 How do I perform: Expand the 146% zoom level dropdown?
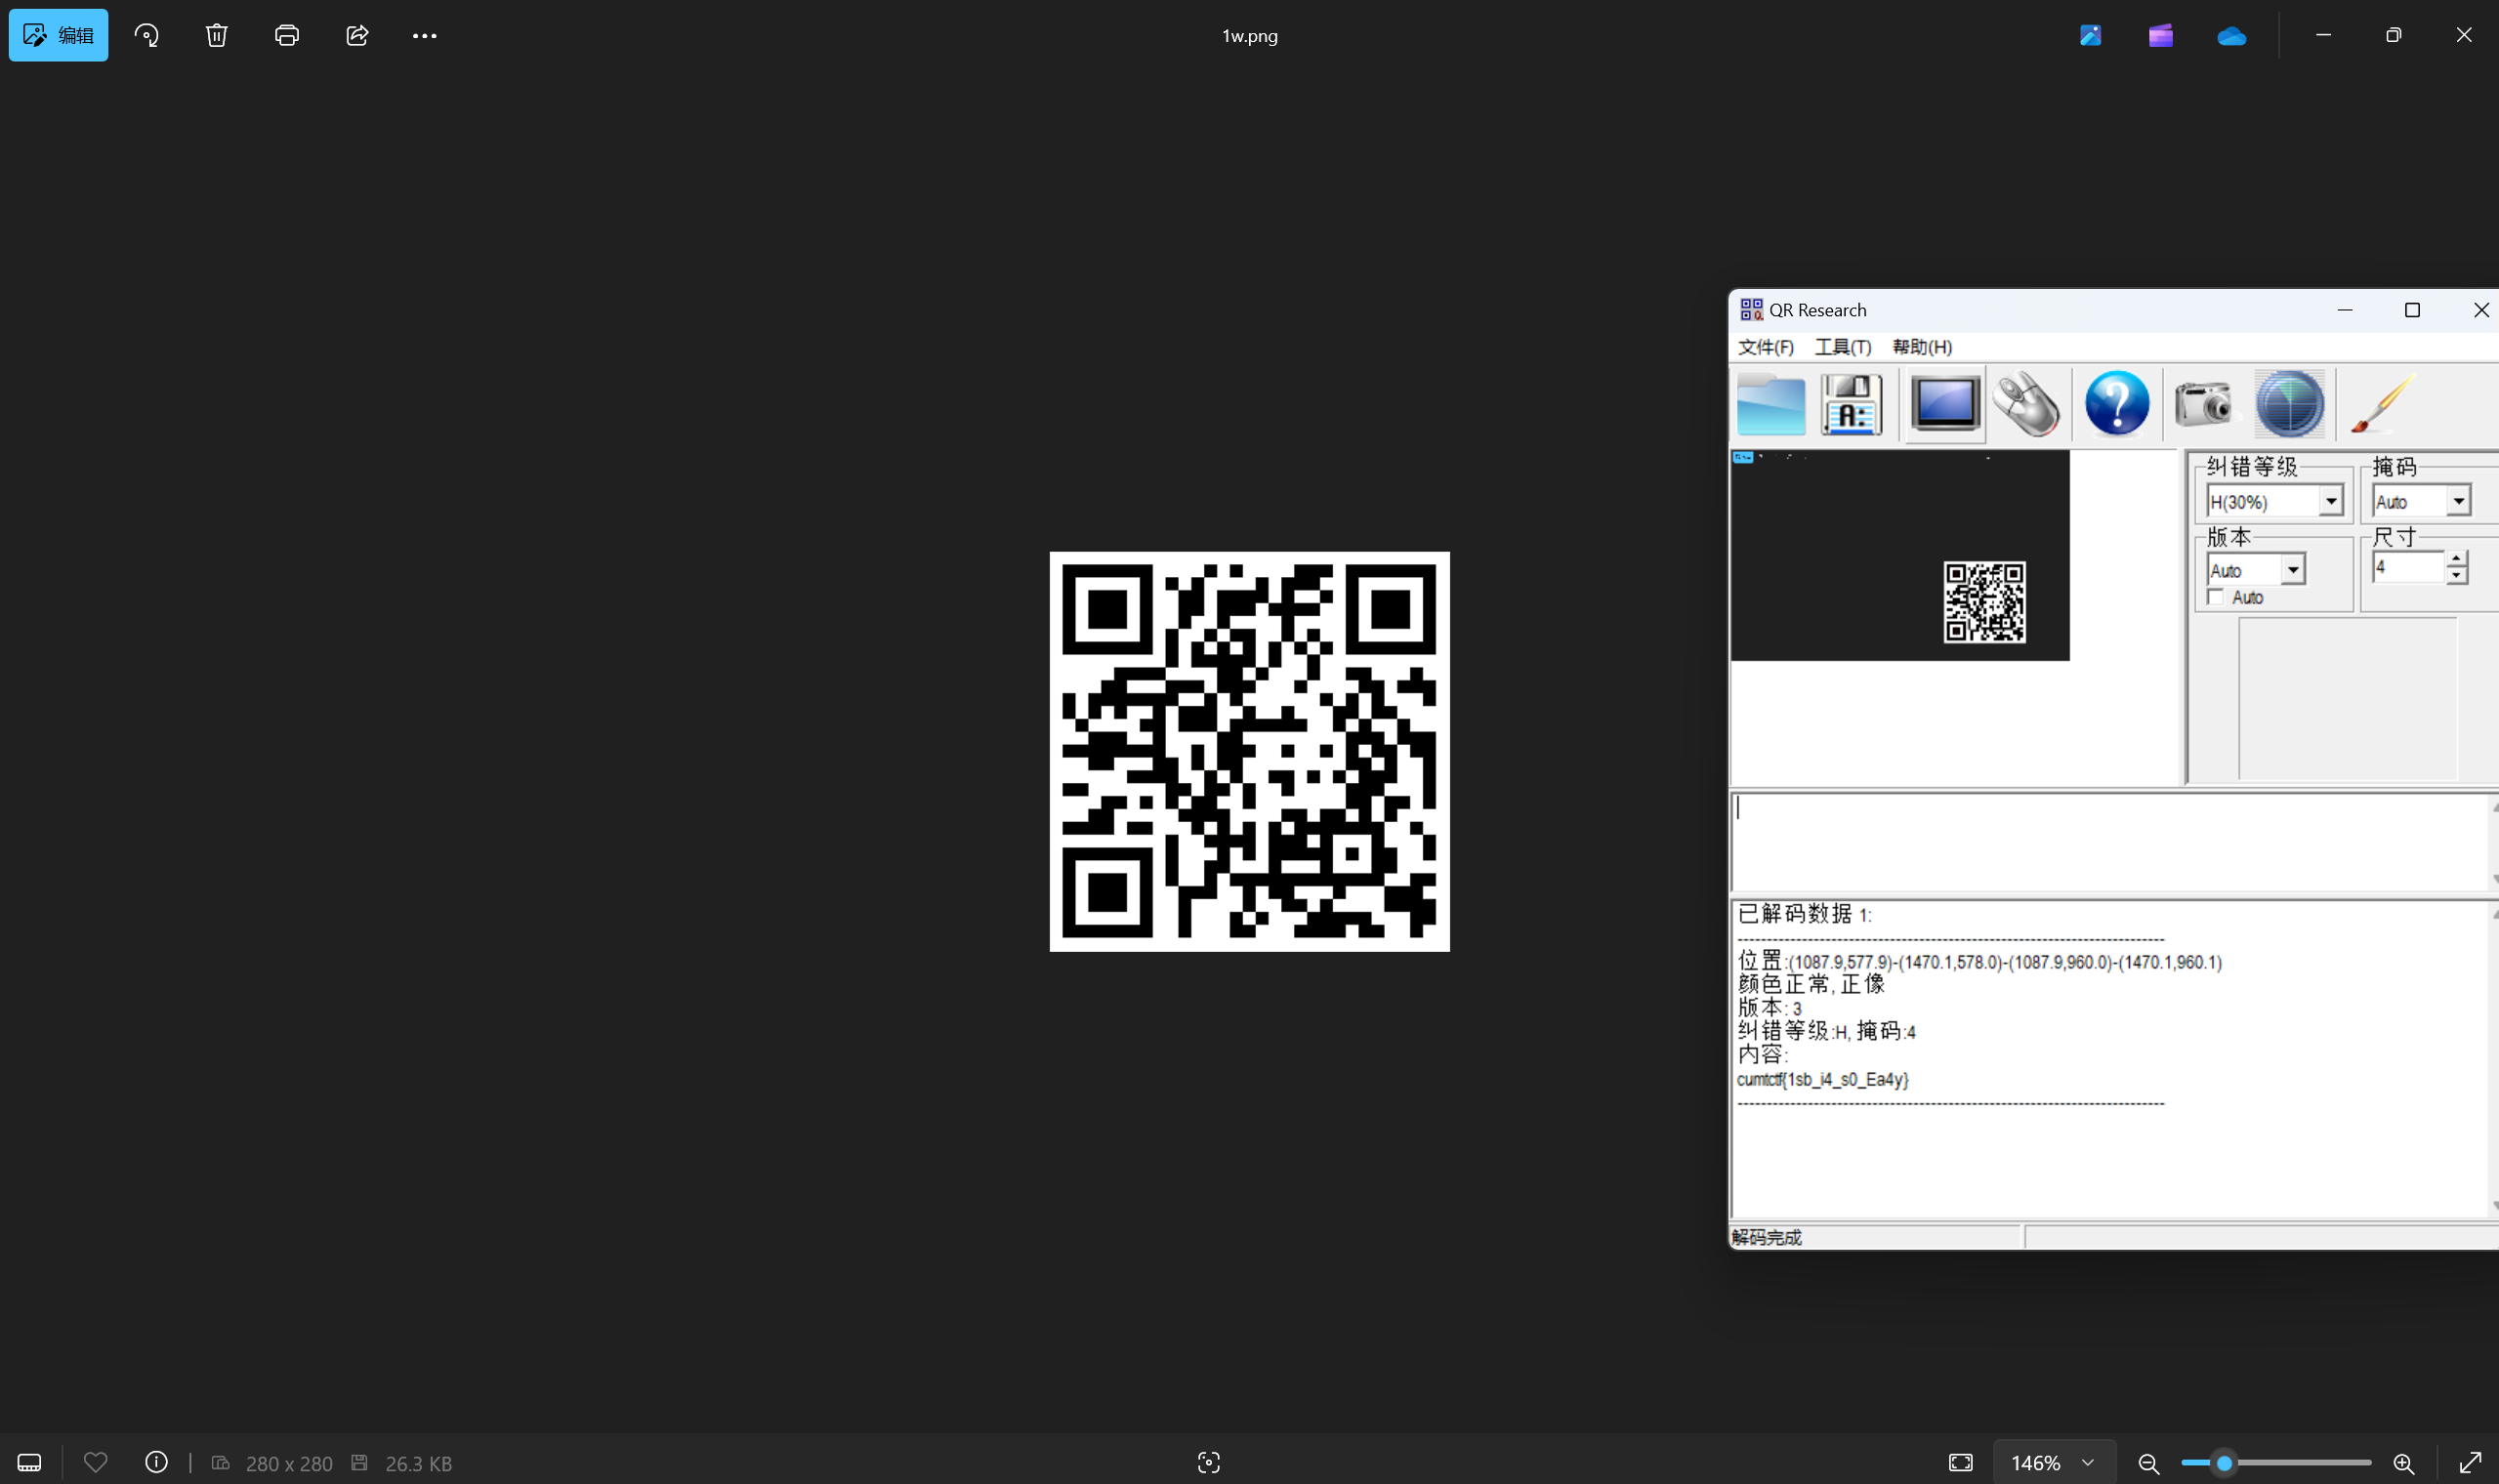(x=2054, y=1462)
